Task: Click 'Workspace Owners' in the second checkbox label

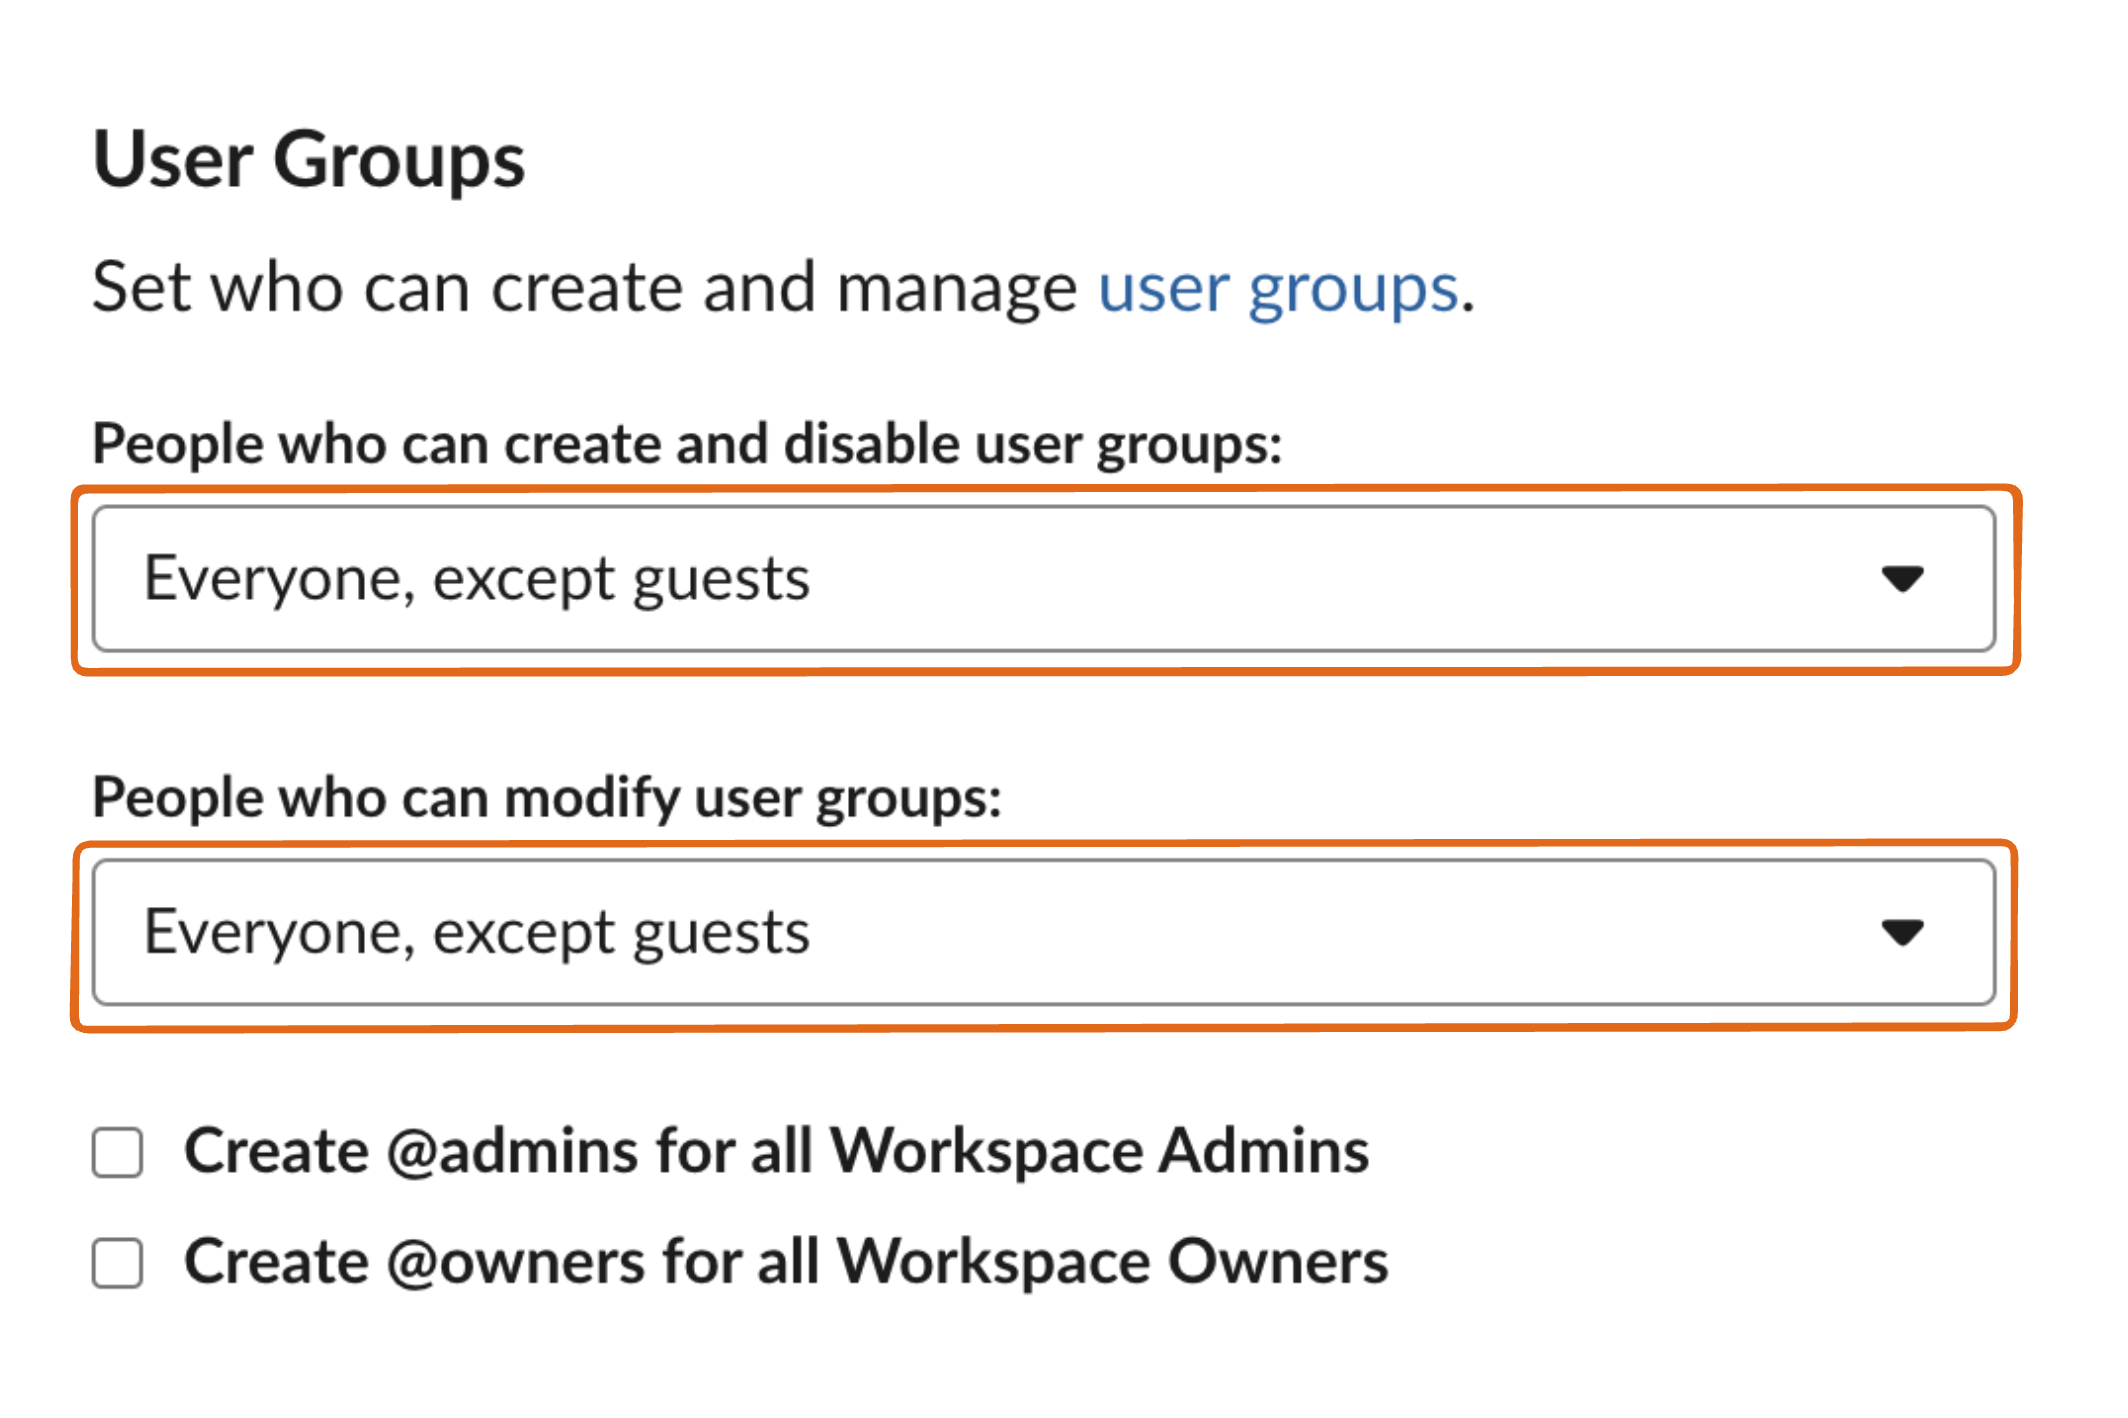Action: point(1112,1262)
